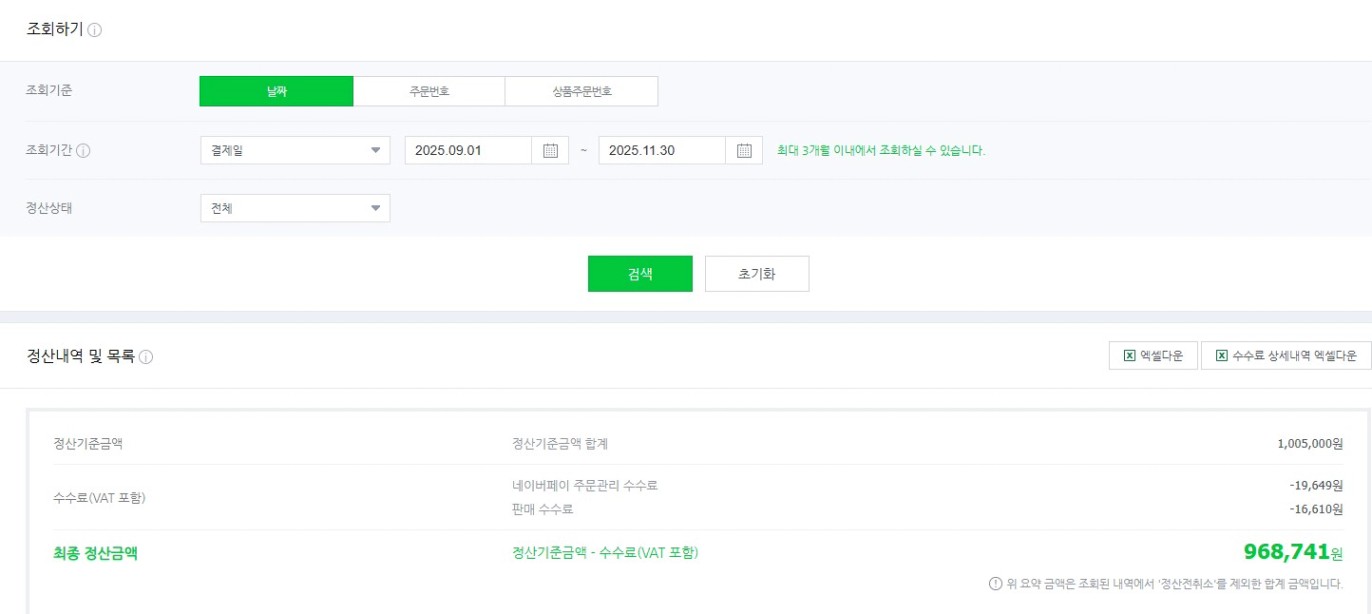Click the start date field showing 2025.09.01
1372x614 pixels.
(x=468, y=151)
